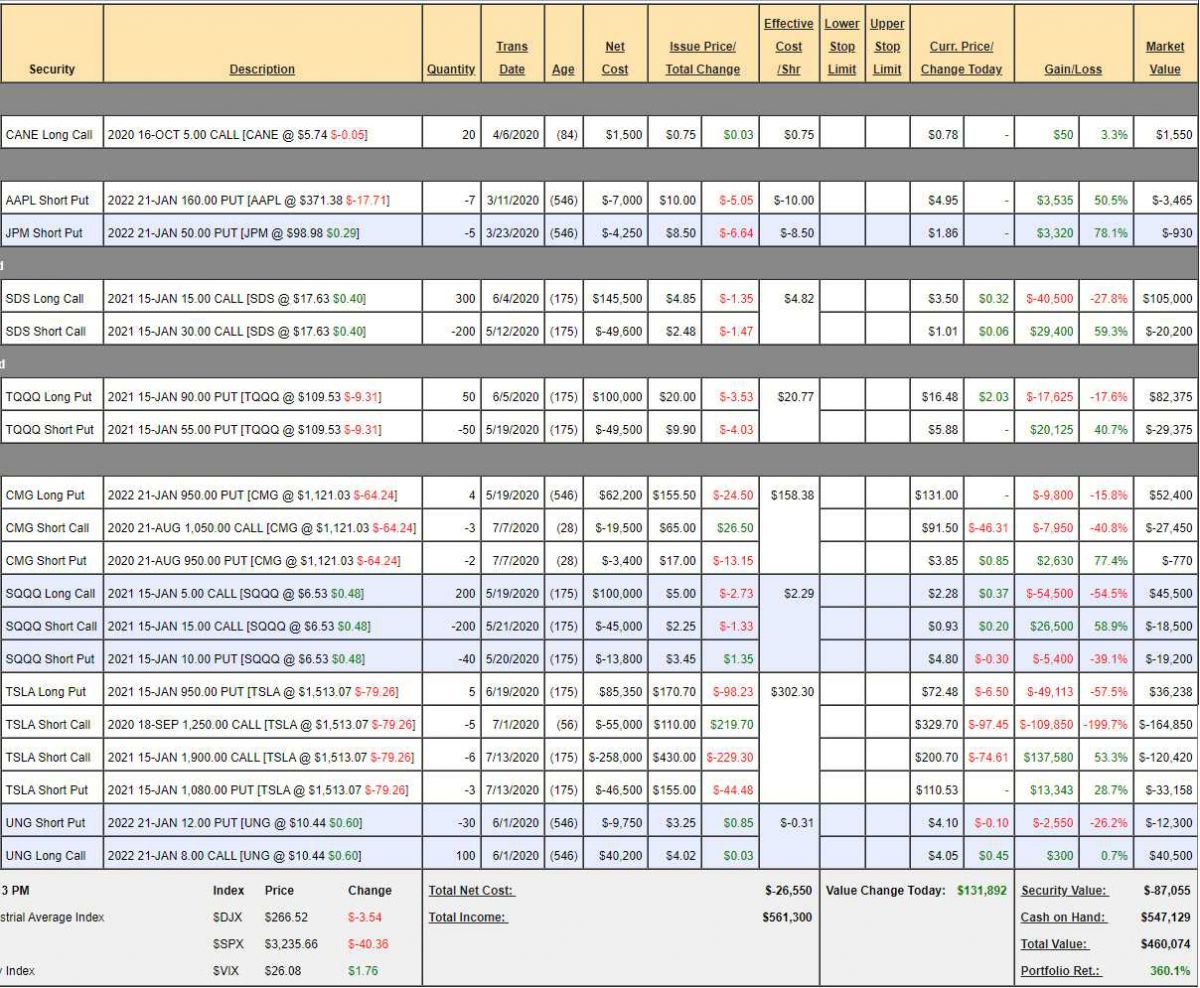
Task: Open the Cash on Hand link
Action: click(x=1063, y=917)
